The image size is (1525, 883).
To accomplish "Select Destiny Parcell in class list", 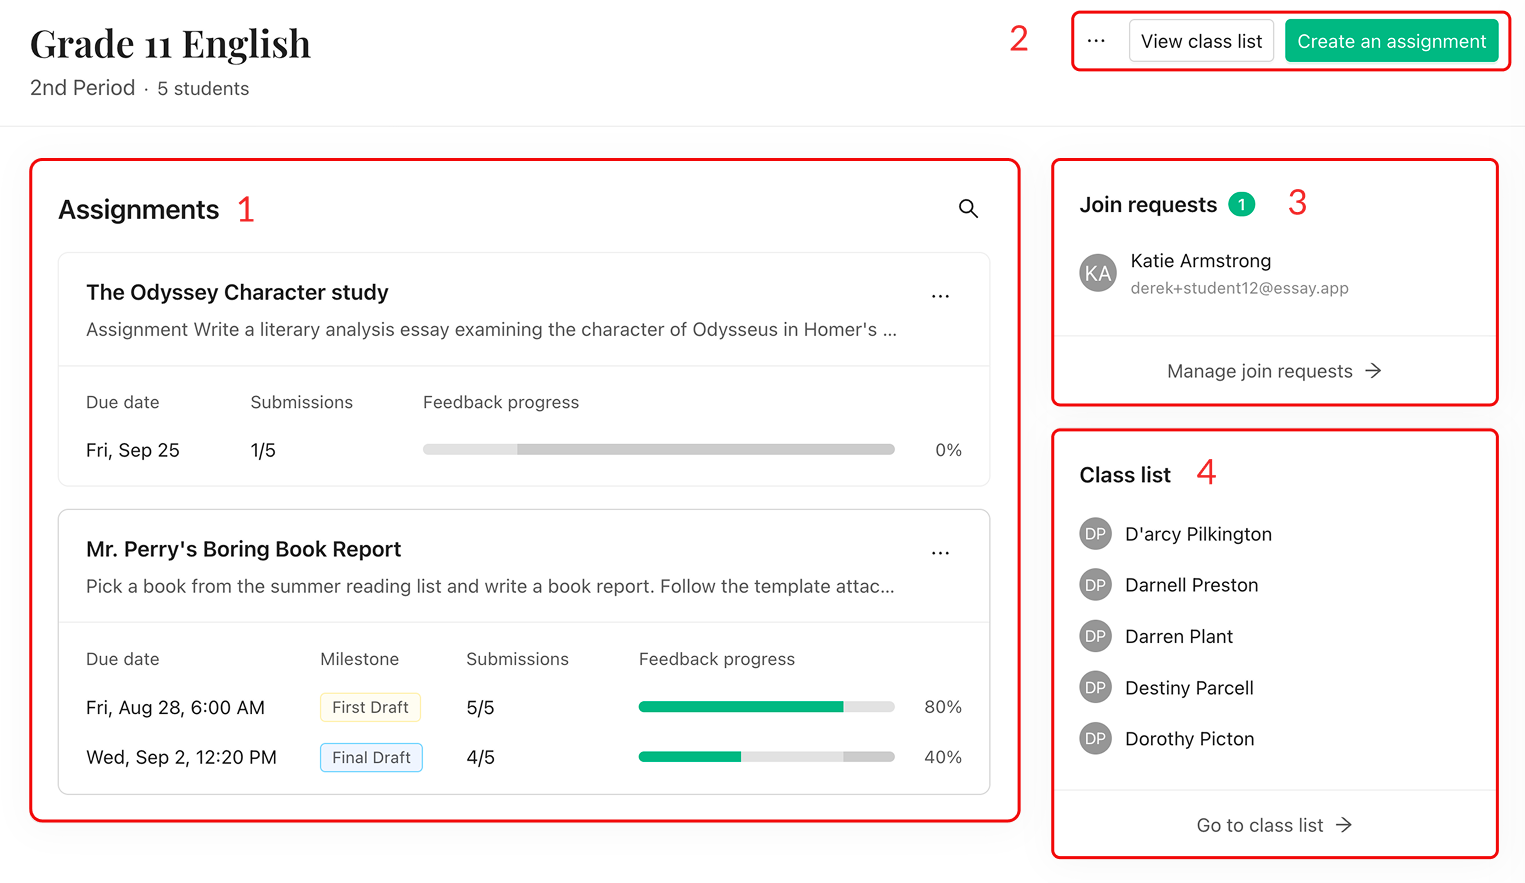I will point(1189,688).
